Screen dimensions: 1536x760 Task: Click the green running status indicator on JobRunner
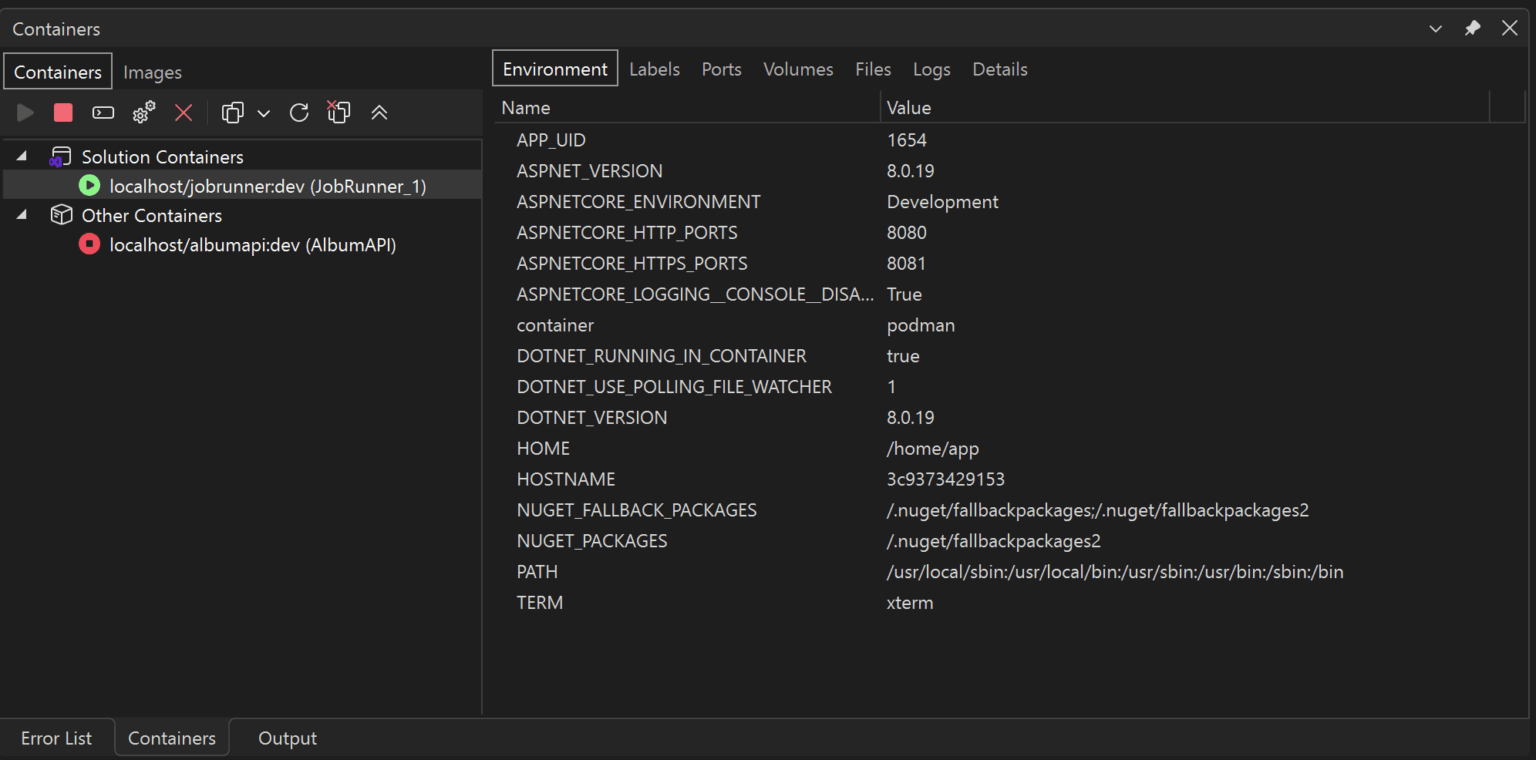pyautogui.click(x=89, y=185)
